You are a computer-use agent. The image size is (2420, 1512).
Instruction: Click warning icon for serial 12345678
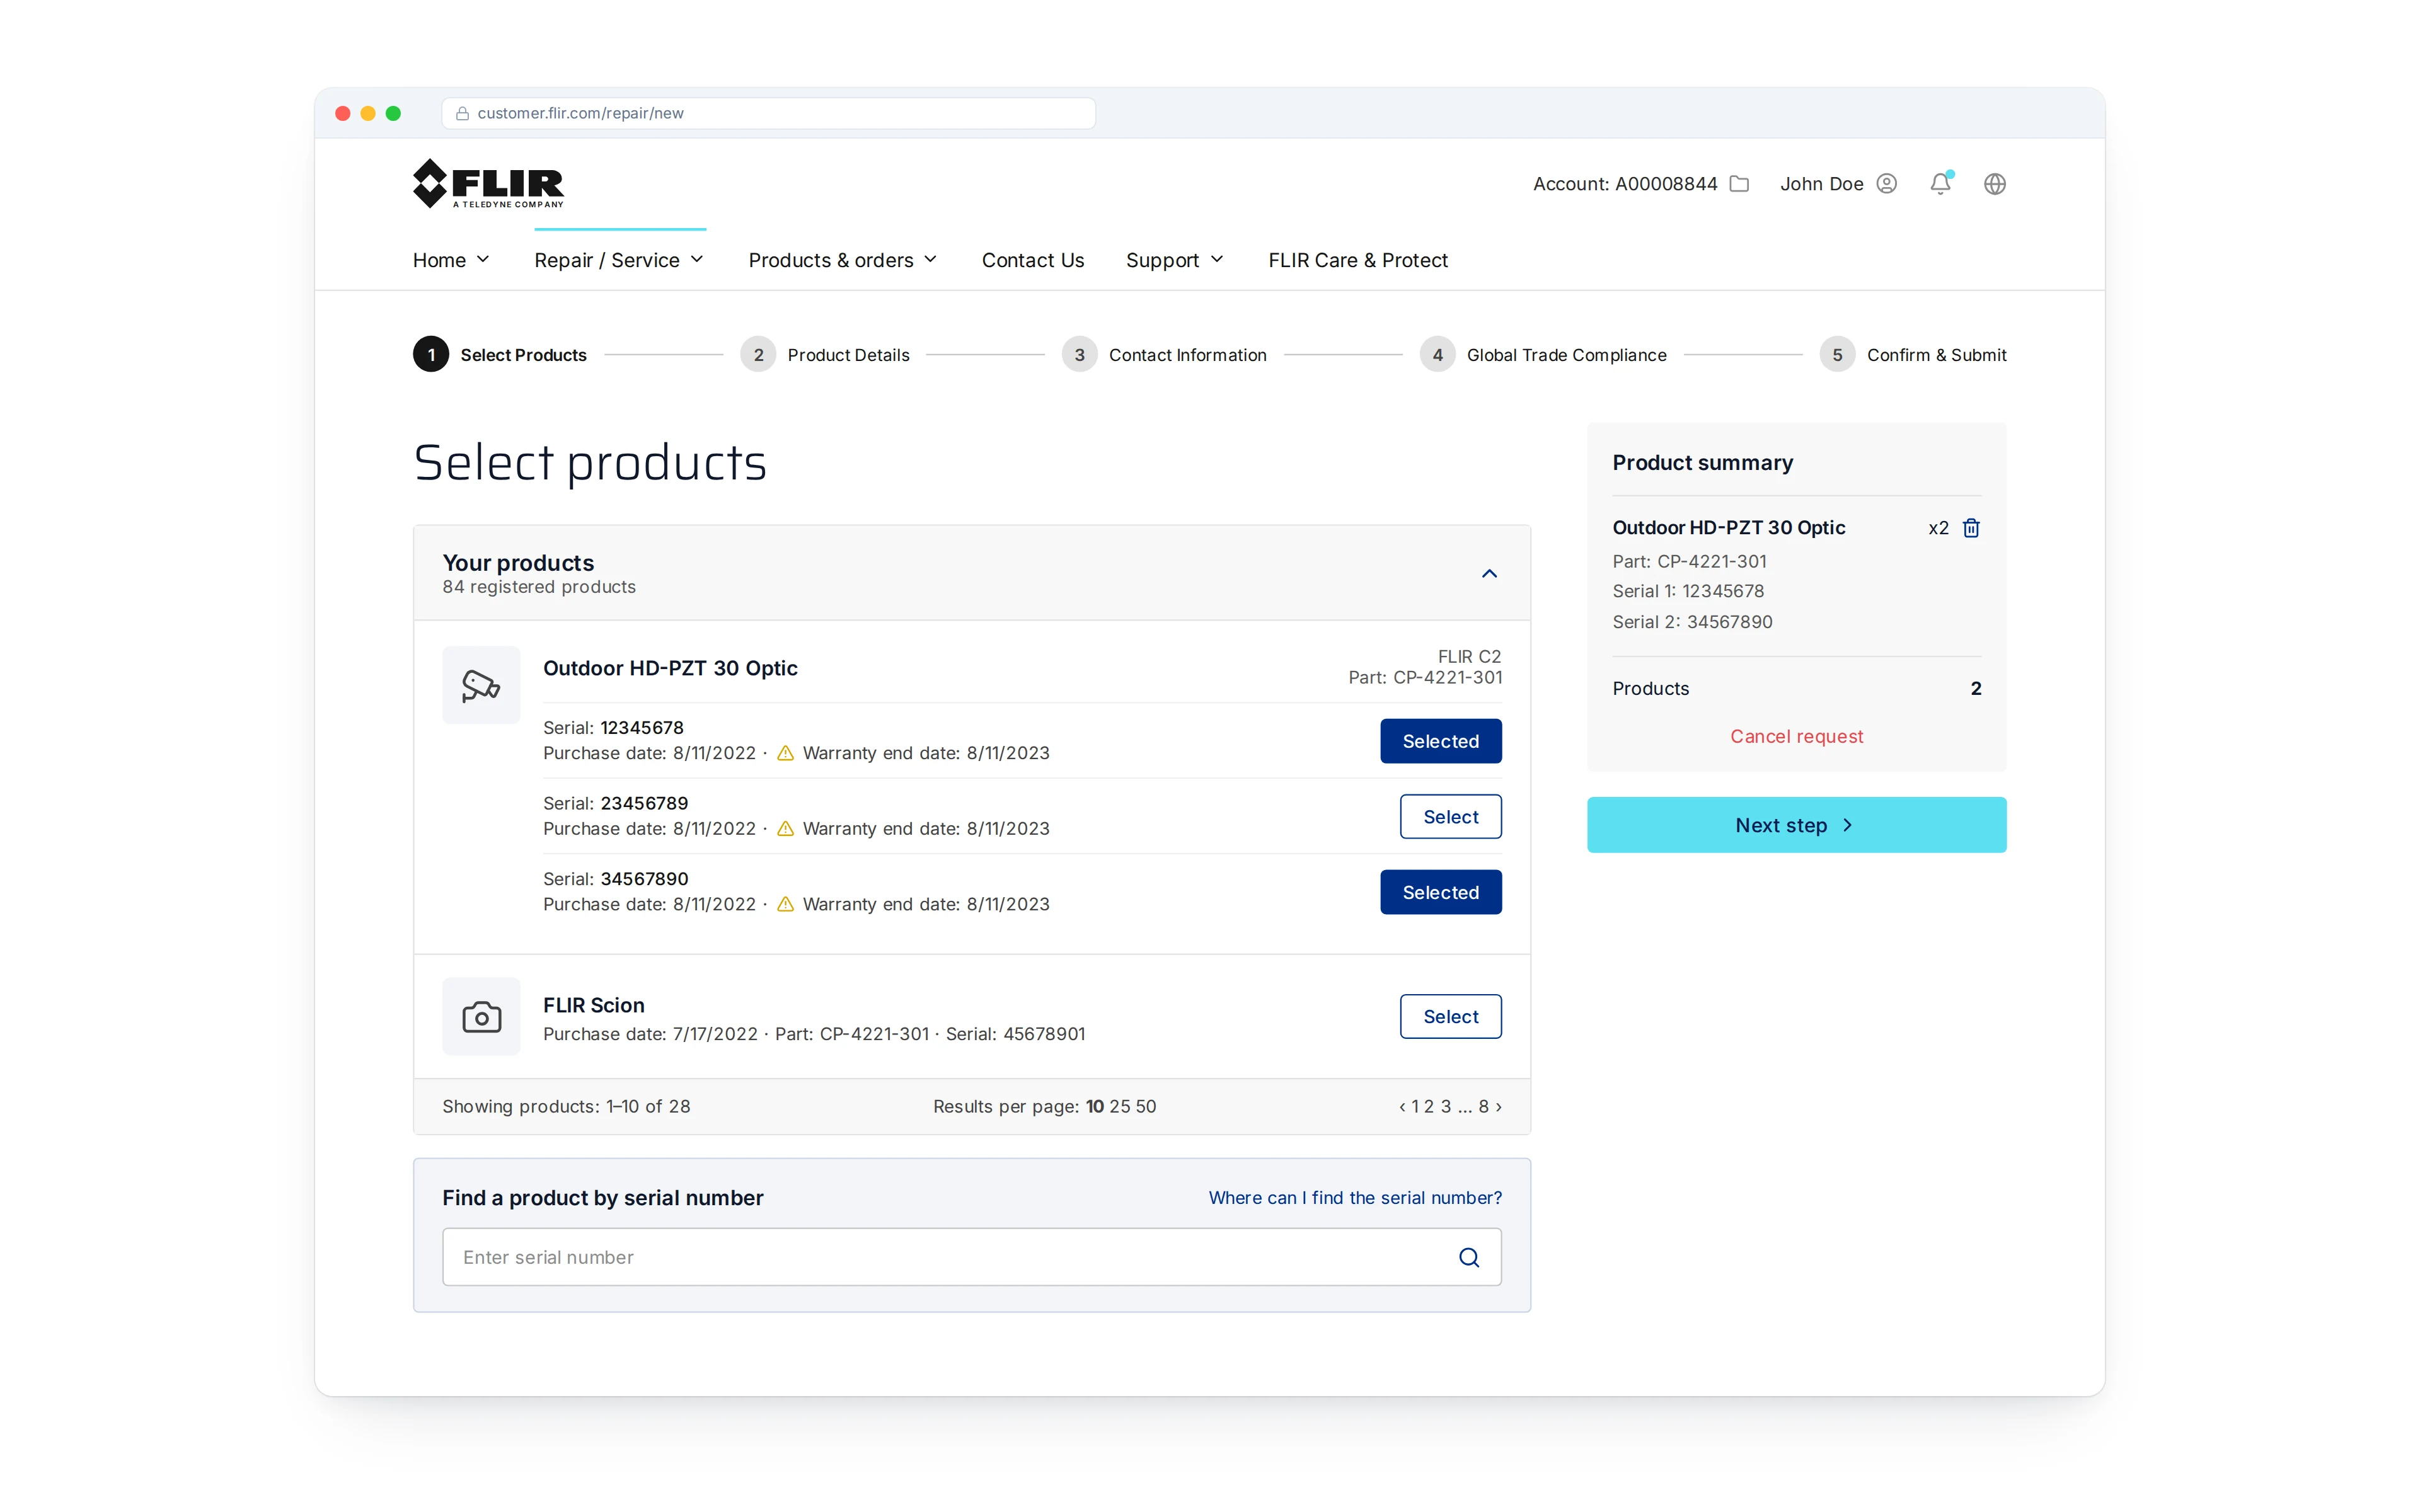(785, 753)
